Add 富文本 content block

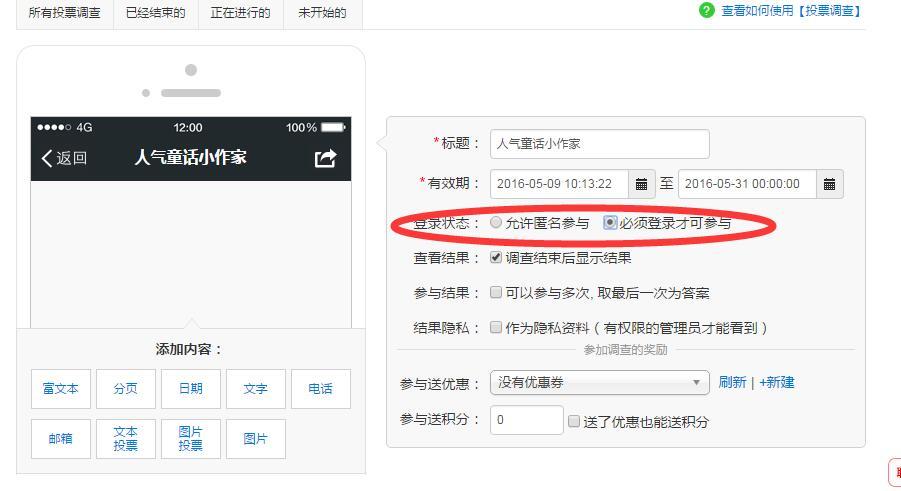click(61, 389)
